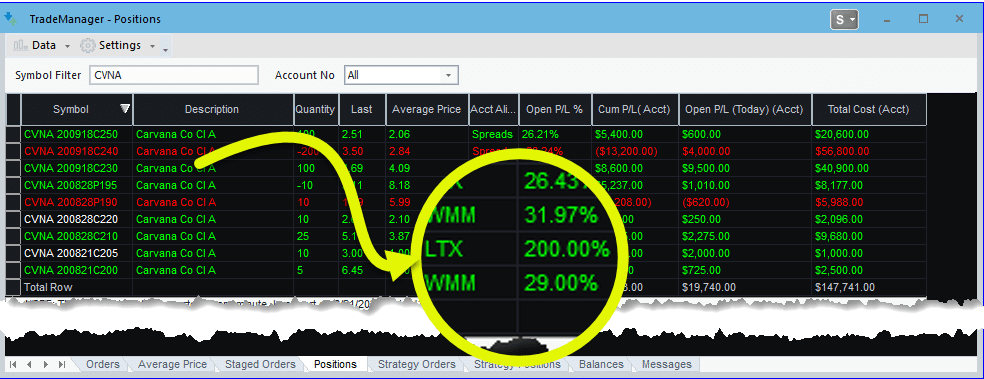Jump to first sheet tab arrow

[x=13, y=365]
